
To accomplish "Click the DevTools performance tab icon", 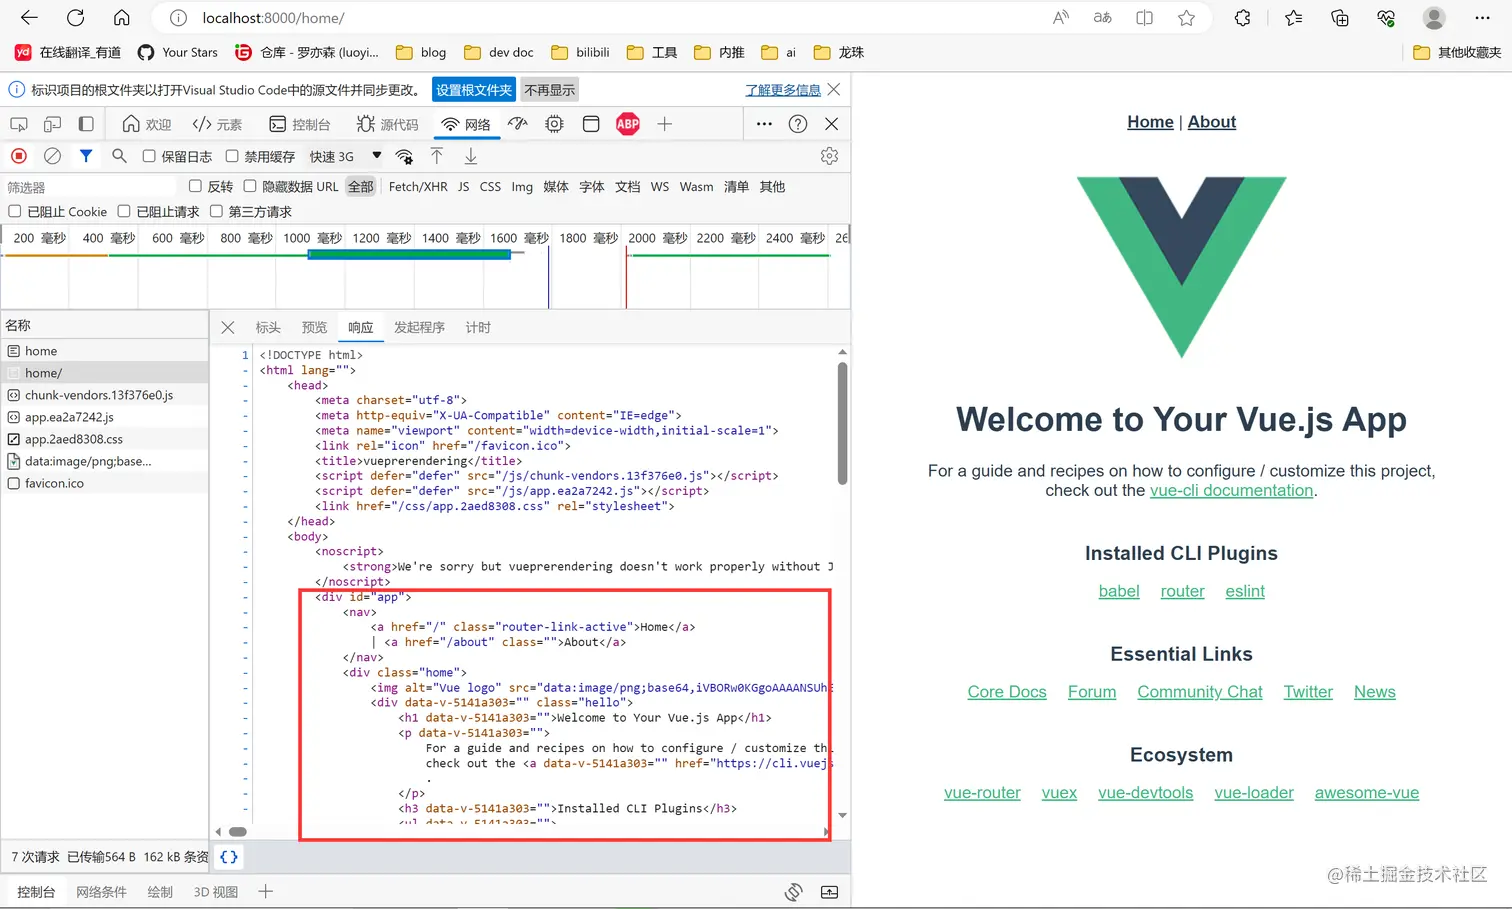I will [x=517, y=124].
